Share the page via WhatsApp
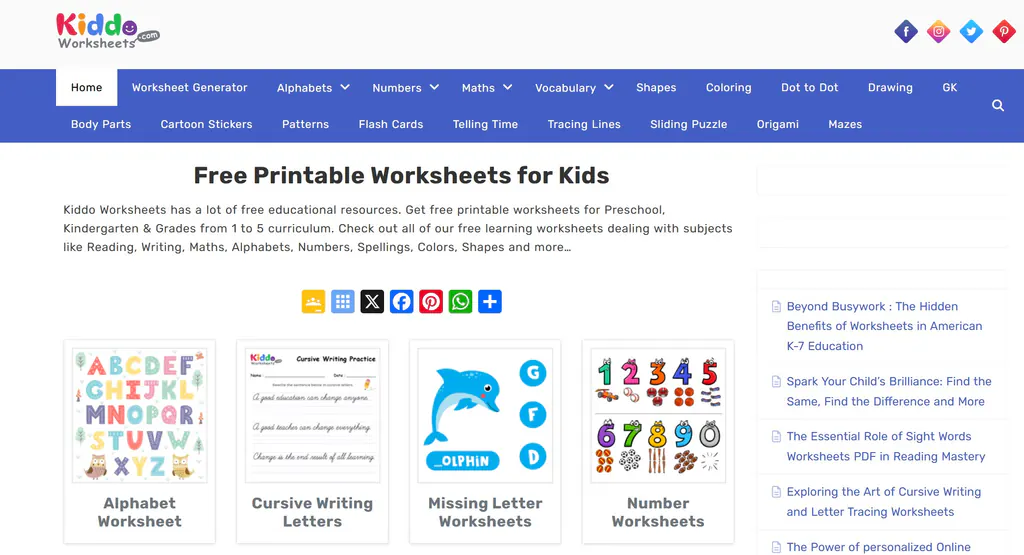 tap(460, 302)
